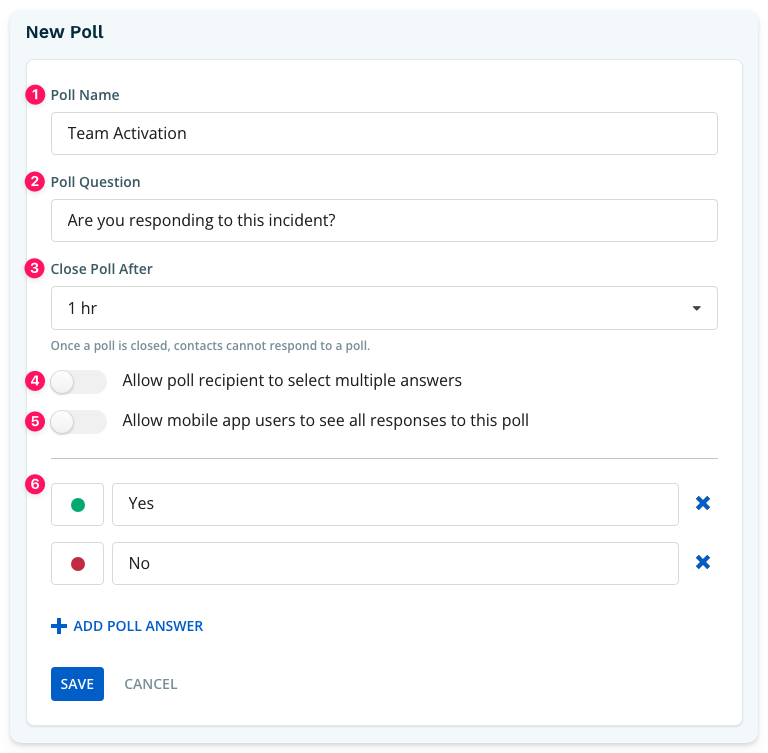Click the 'Allow poll recipient to select multiple answers' label
Viewport: 768px width, 753px height.
tap(292, 381)
